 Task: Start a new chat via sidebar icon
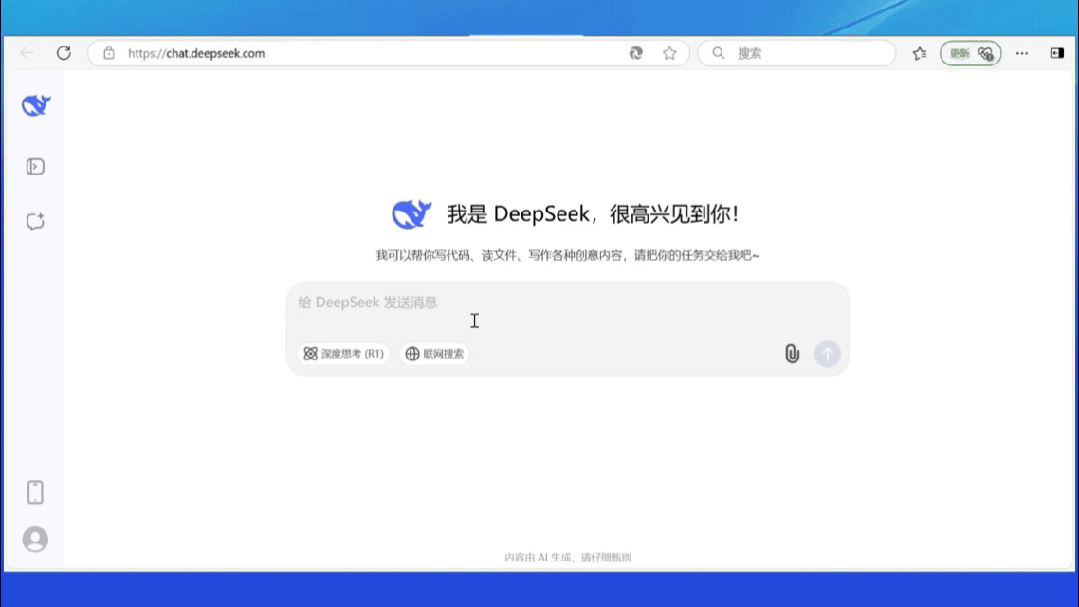coord(36,221)
